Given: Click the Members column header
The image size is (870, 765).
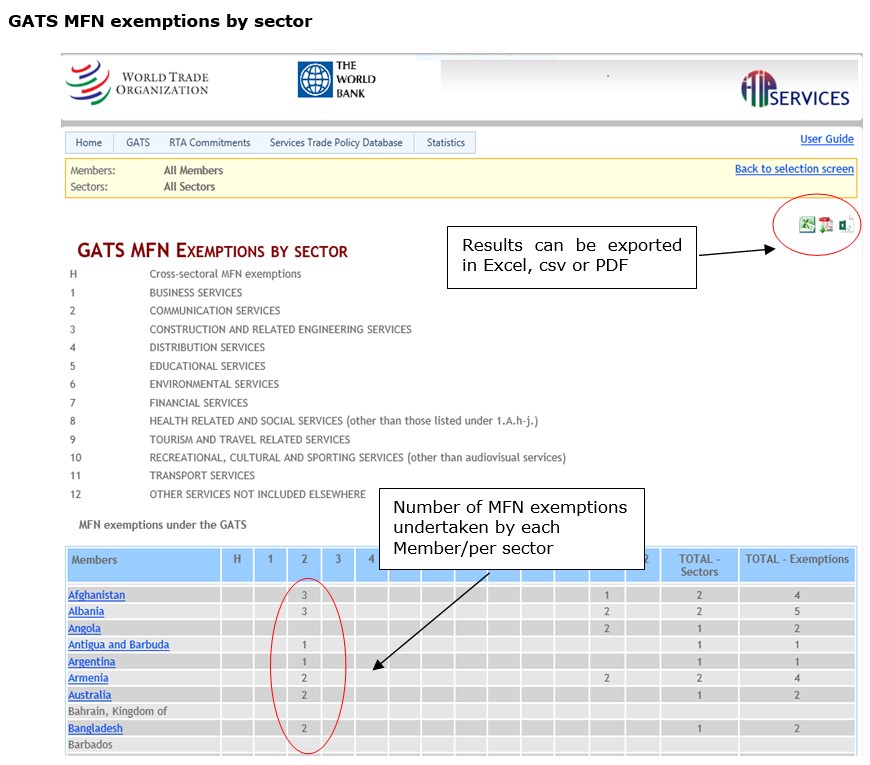Looking at the screenshot, I should click(144, 565).
